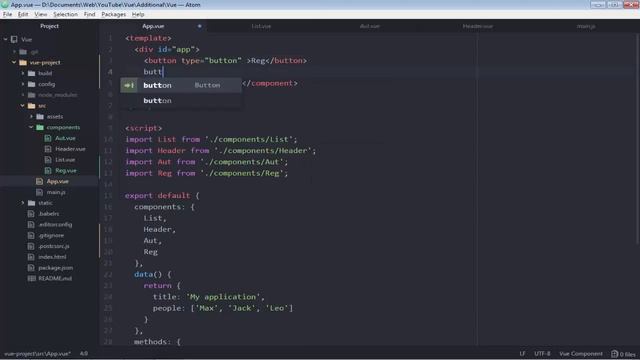
Task: Expand the static folder arrow
Action: (23, 203)
